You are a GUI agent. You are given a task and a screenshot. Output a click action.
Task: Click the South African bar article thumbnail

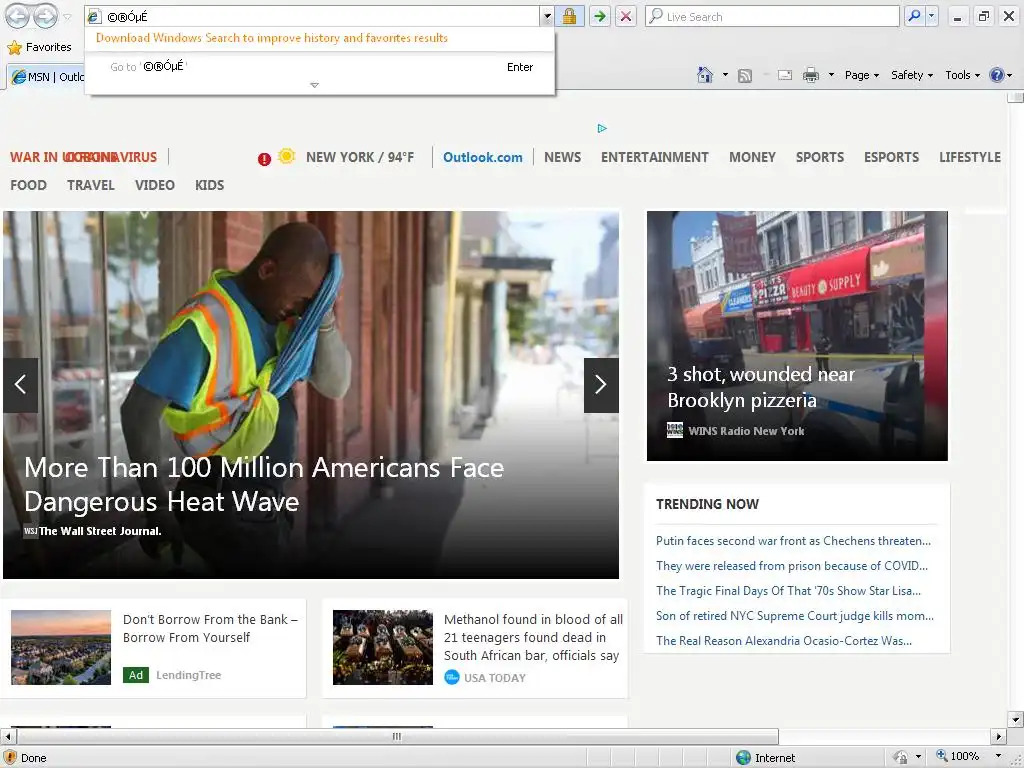[383, 647]
